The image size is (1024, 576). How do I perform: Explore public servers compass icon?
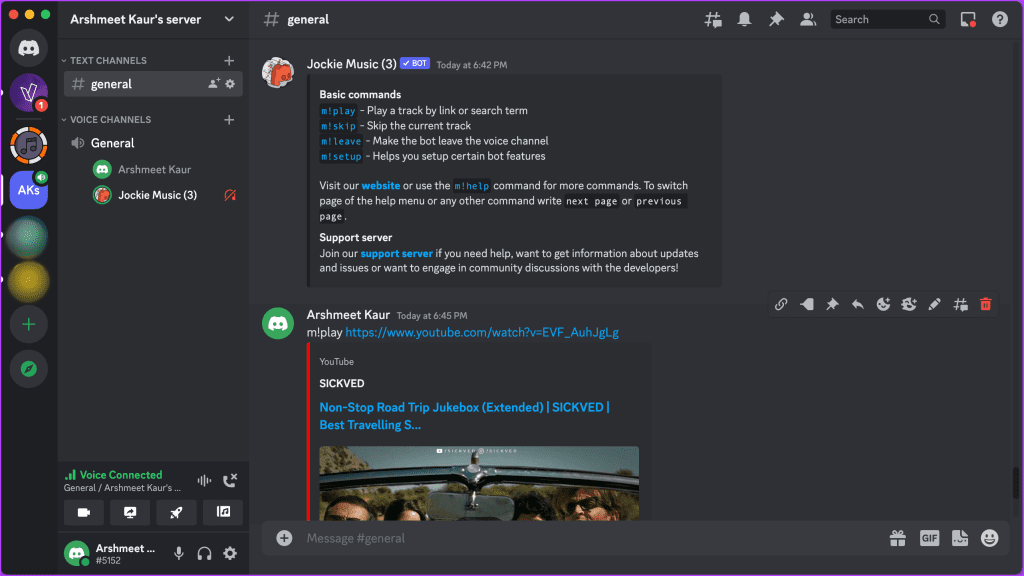[x=29, y=369]
